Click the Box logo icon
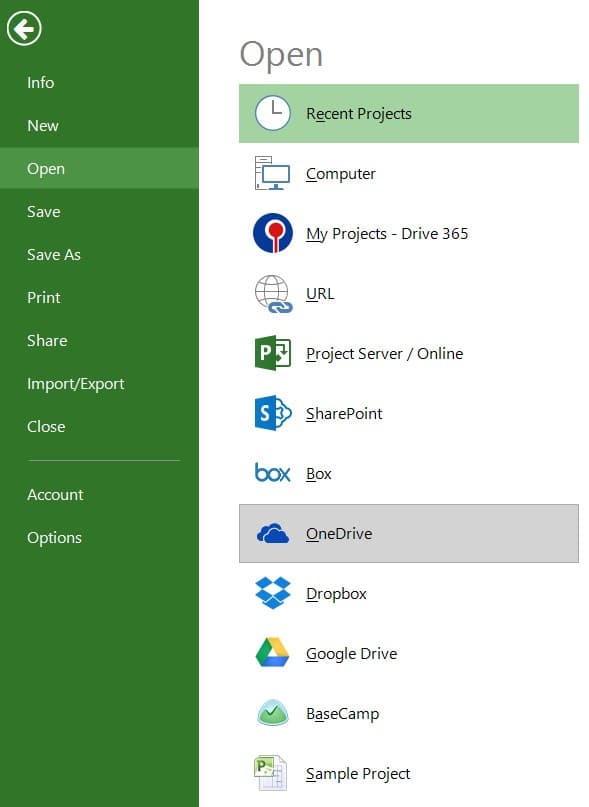This screenshot has width=589, height=807. tap(272, 472)
